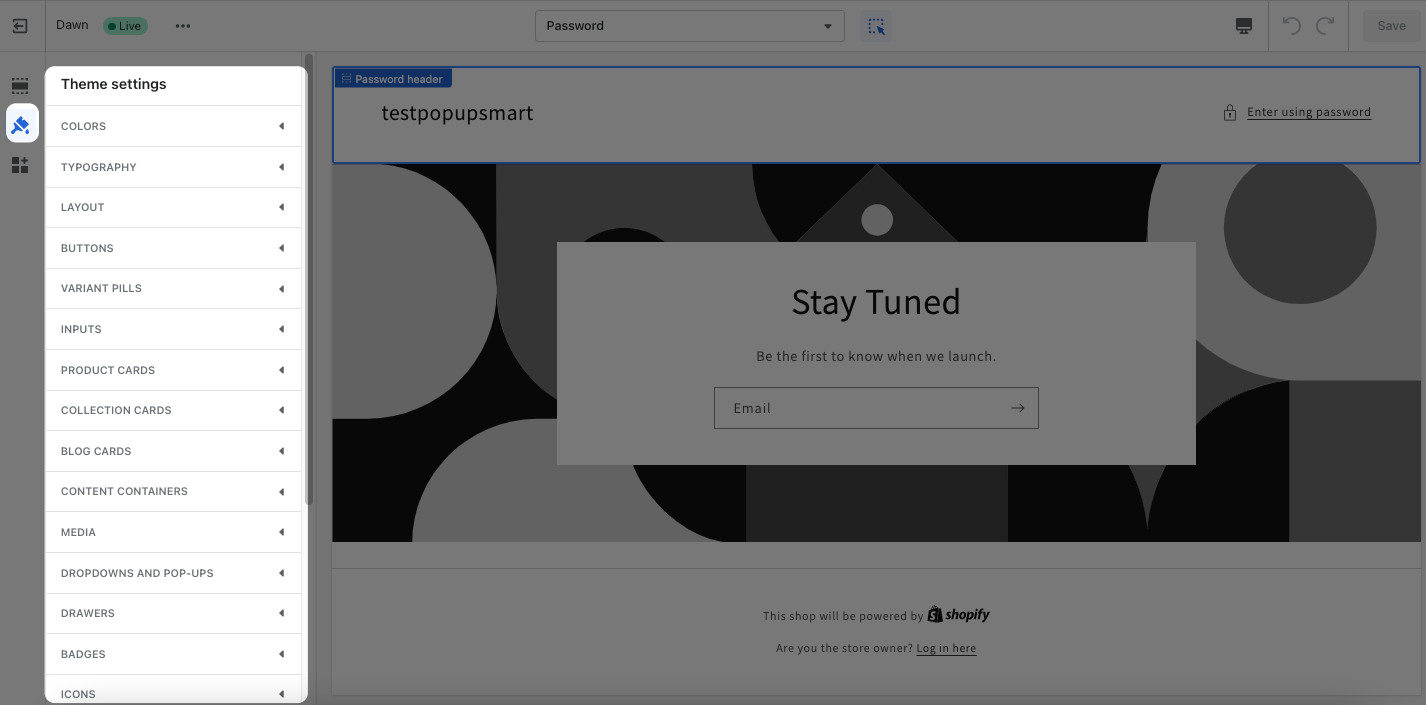Expand the COLORS settings section
This screenshot has height=705, width=1426.
tap(173, 126)
